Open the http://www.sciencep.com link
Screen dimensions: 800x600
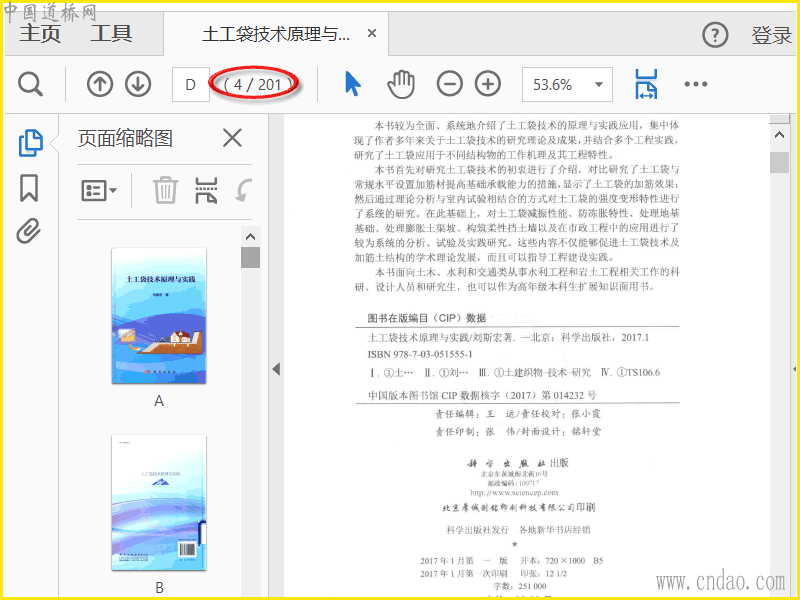pyautogui.click(x=514, y=493)
